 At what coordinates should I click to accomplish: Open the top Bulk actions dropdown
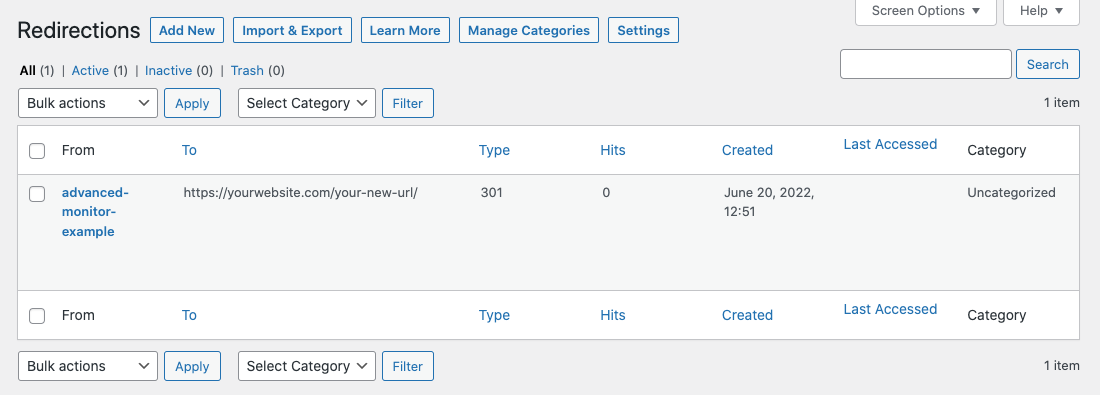88,103
